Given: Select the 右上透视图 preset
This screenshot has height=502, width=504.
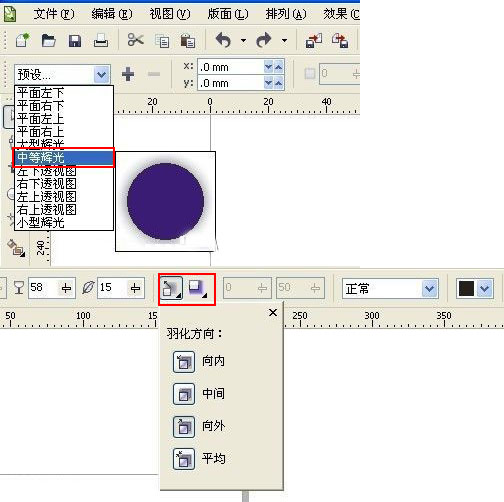Looking at the screenshot, I should (x=64, y=209).
